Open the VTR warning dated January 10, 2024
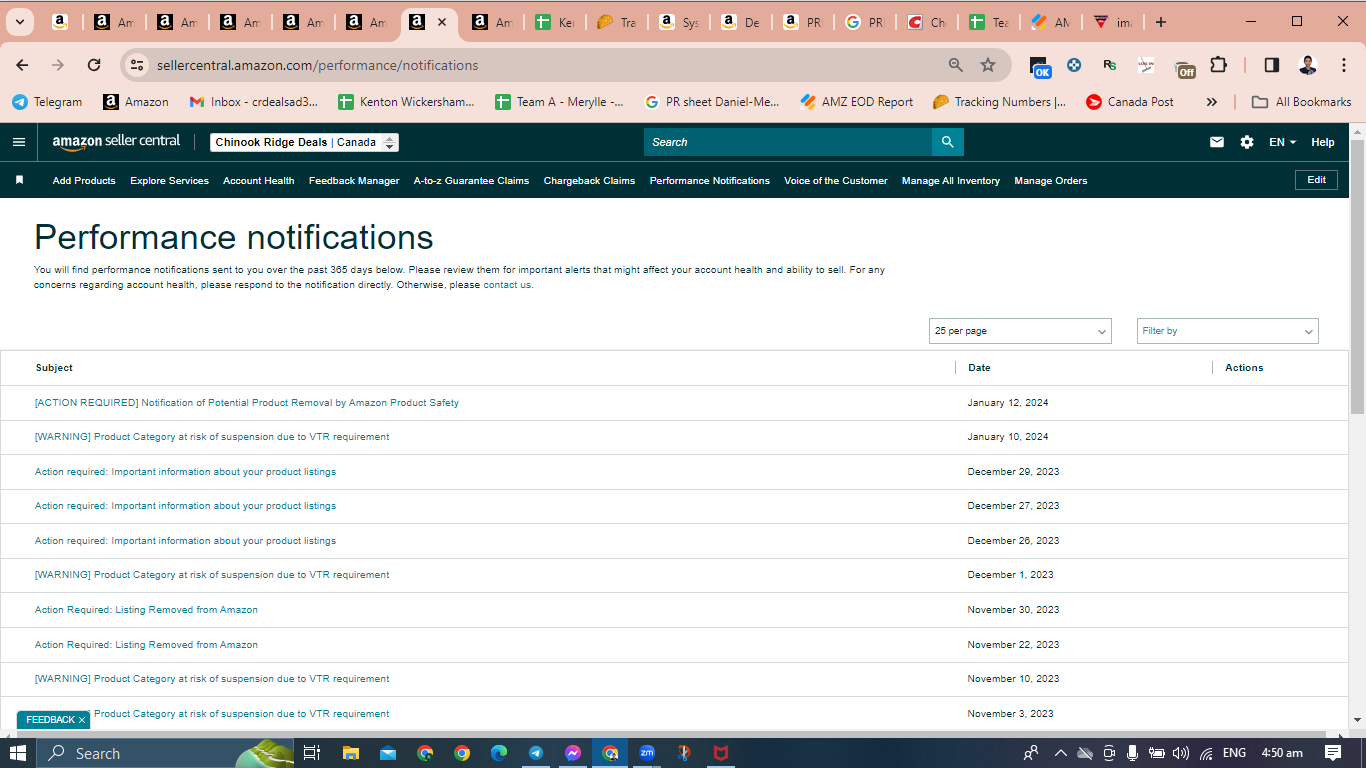The width and height of the screenshot is (1366, 768). click(x=212, y=437)
